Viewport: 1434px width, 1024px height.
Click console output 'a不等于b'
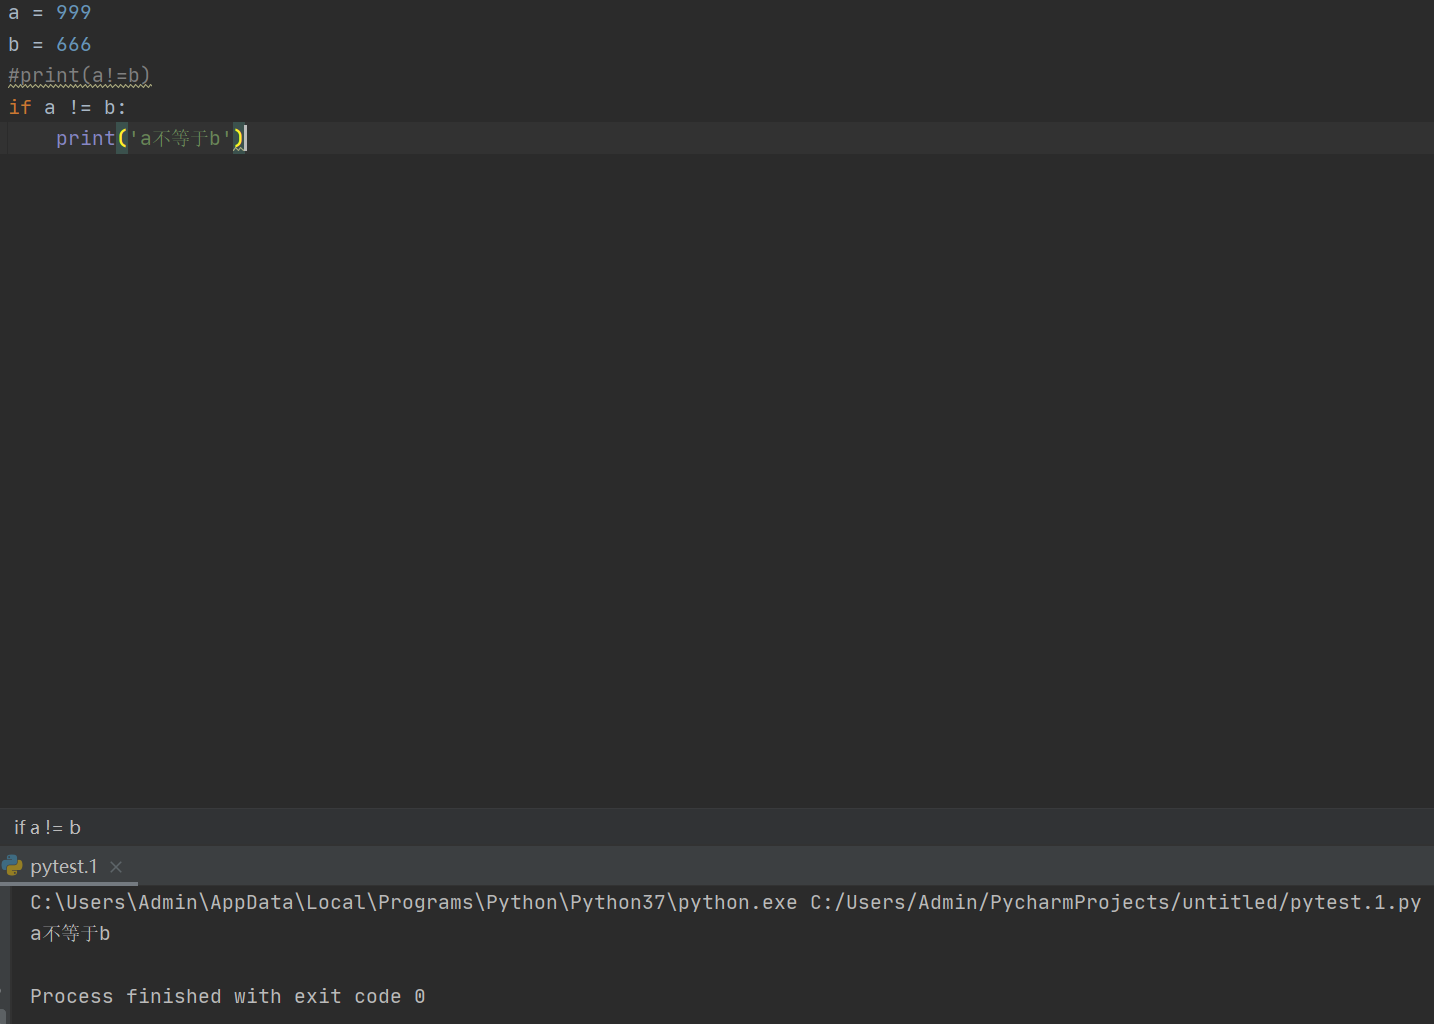[70, 933]
